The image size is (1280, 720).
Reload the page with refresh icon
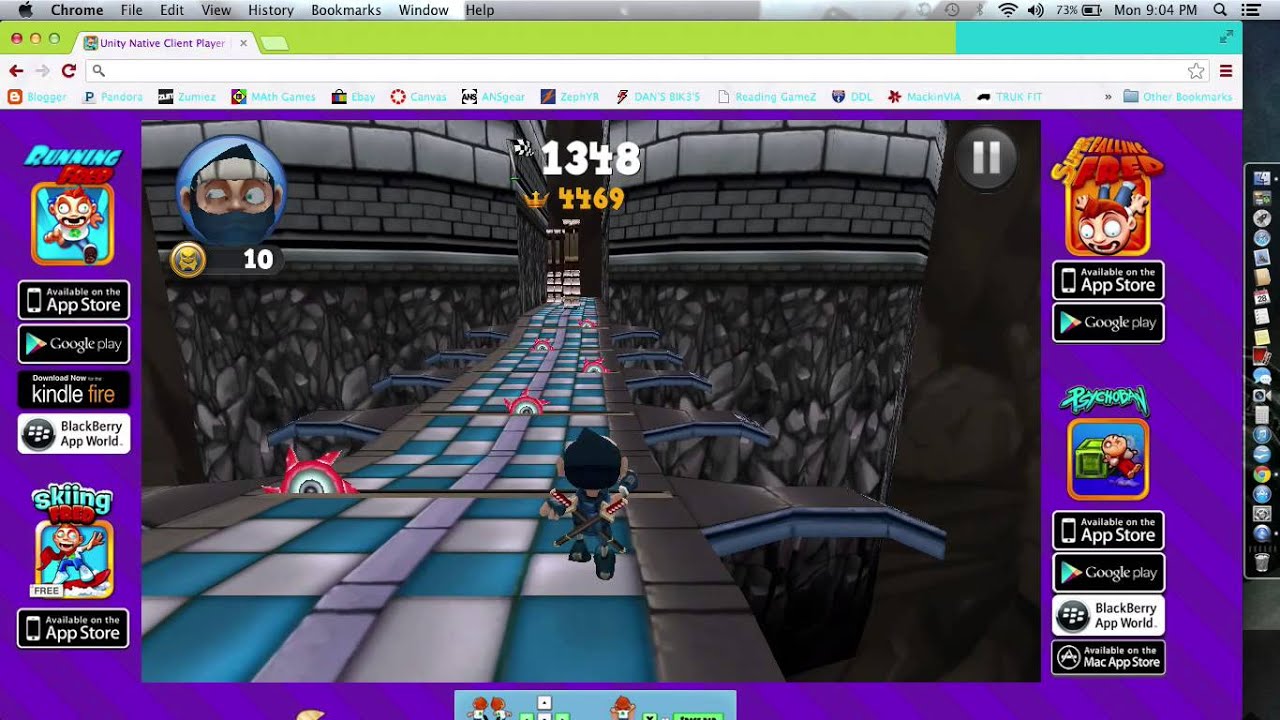[x=69, y=70]
